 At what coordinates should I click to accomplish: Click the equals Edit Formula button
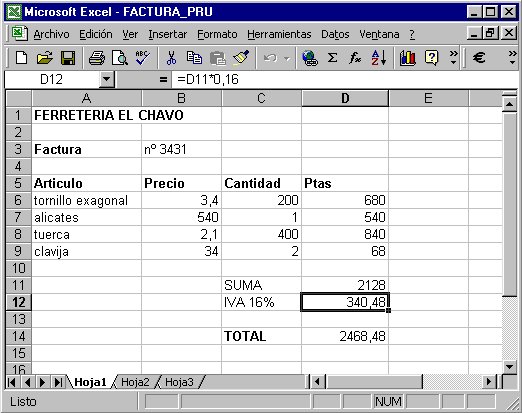(x=163, y=79)
